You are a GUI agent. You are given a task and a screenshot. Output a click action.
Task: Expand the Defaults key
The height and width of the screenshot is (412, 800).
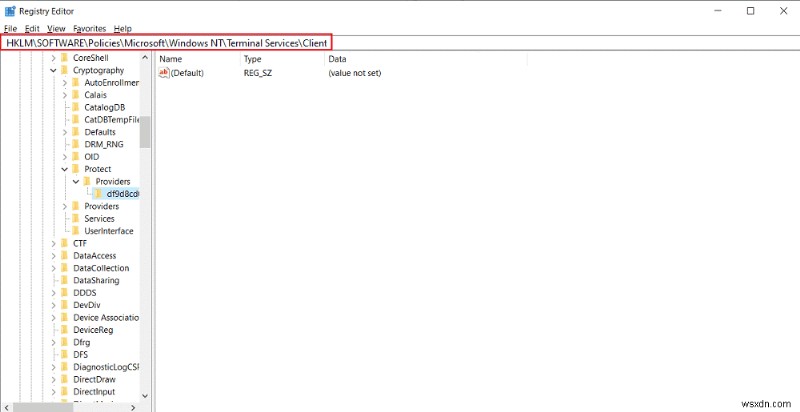pos(65,132)
